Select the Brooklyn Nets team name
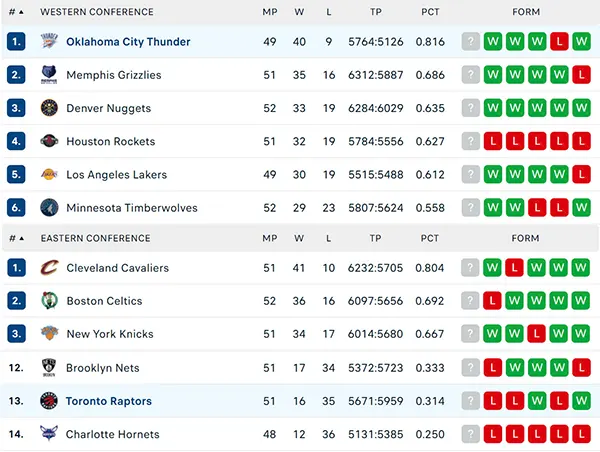 (103, 368)
